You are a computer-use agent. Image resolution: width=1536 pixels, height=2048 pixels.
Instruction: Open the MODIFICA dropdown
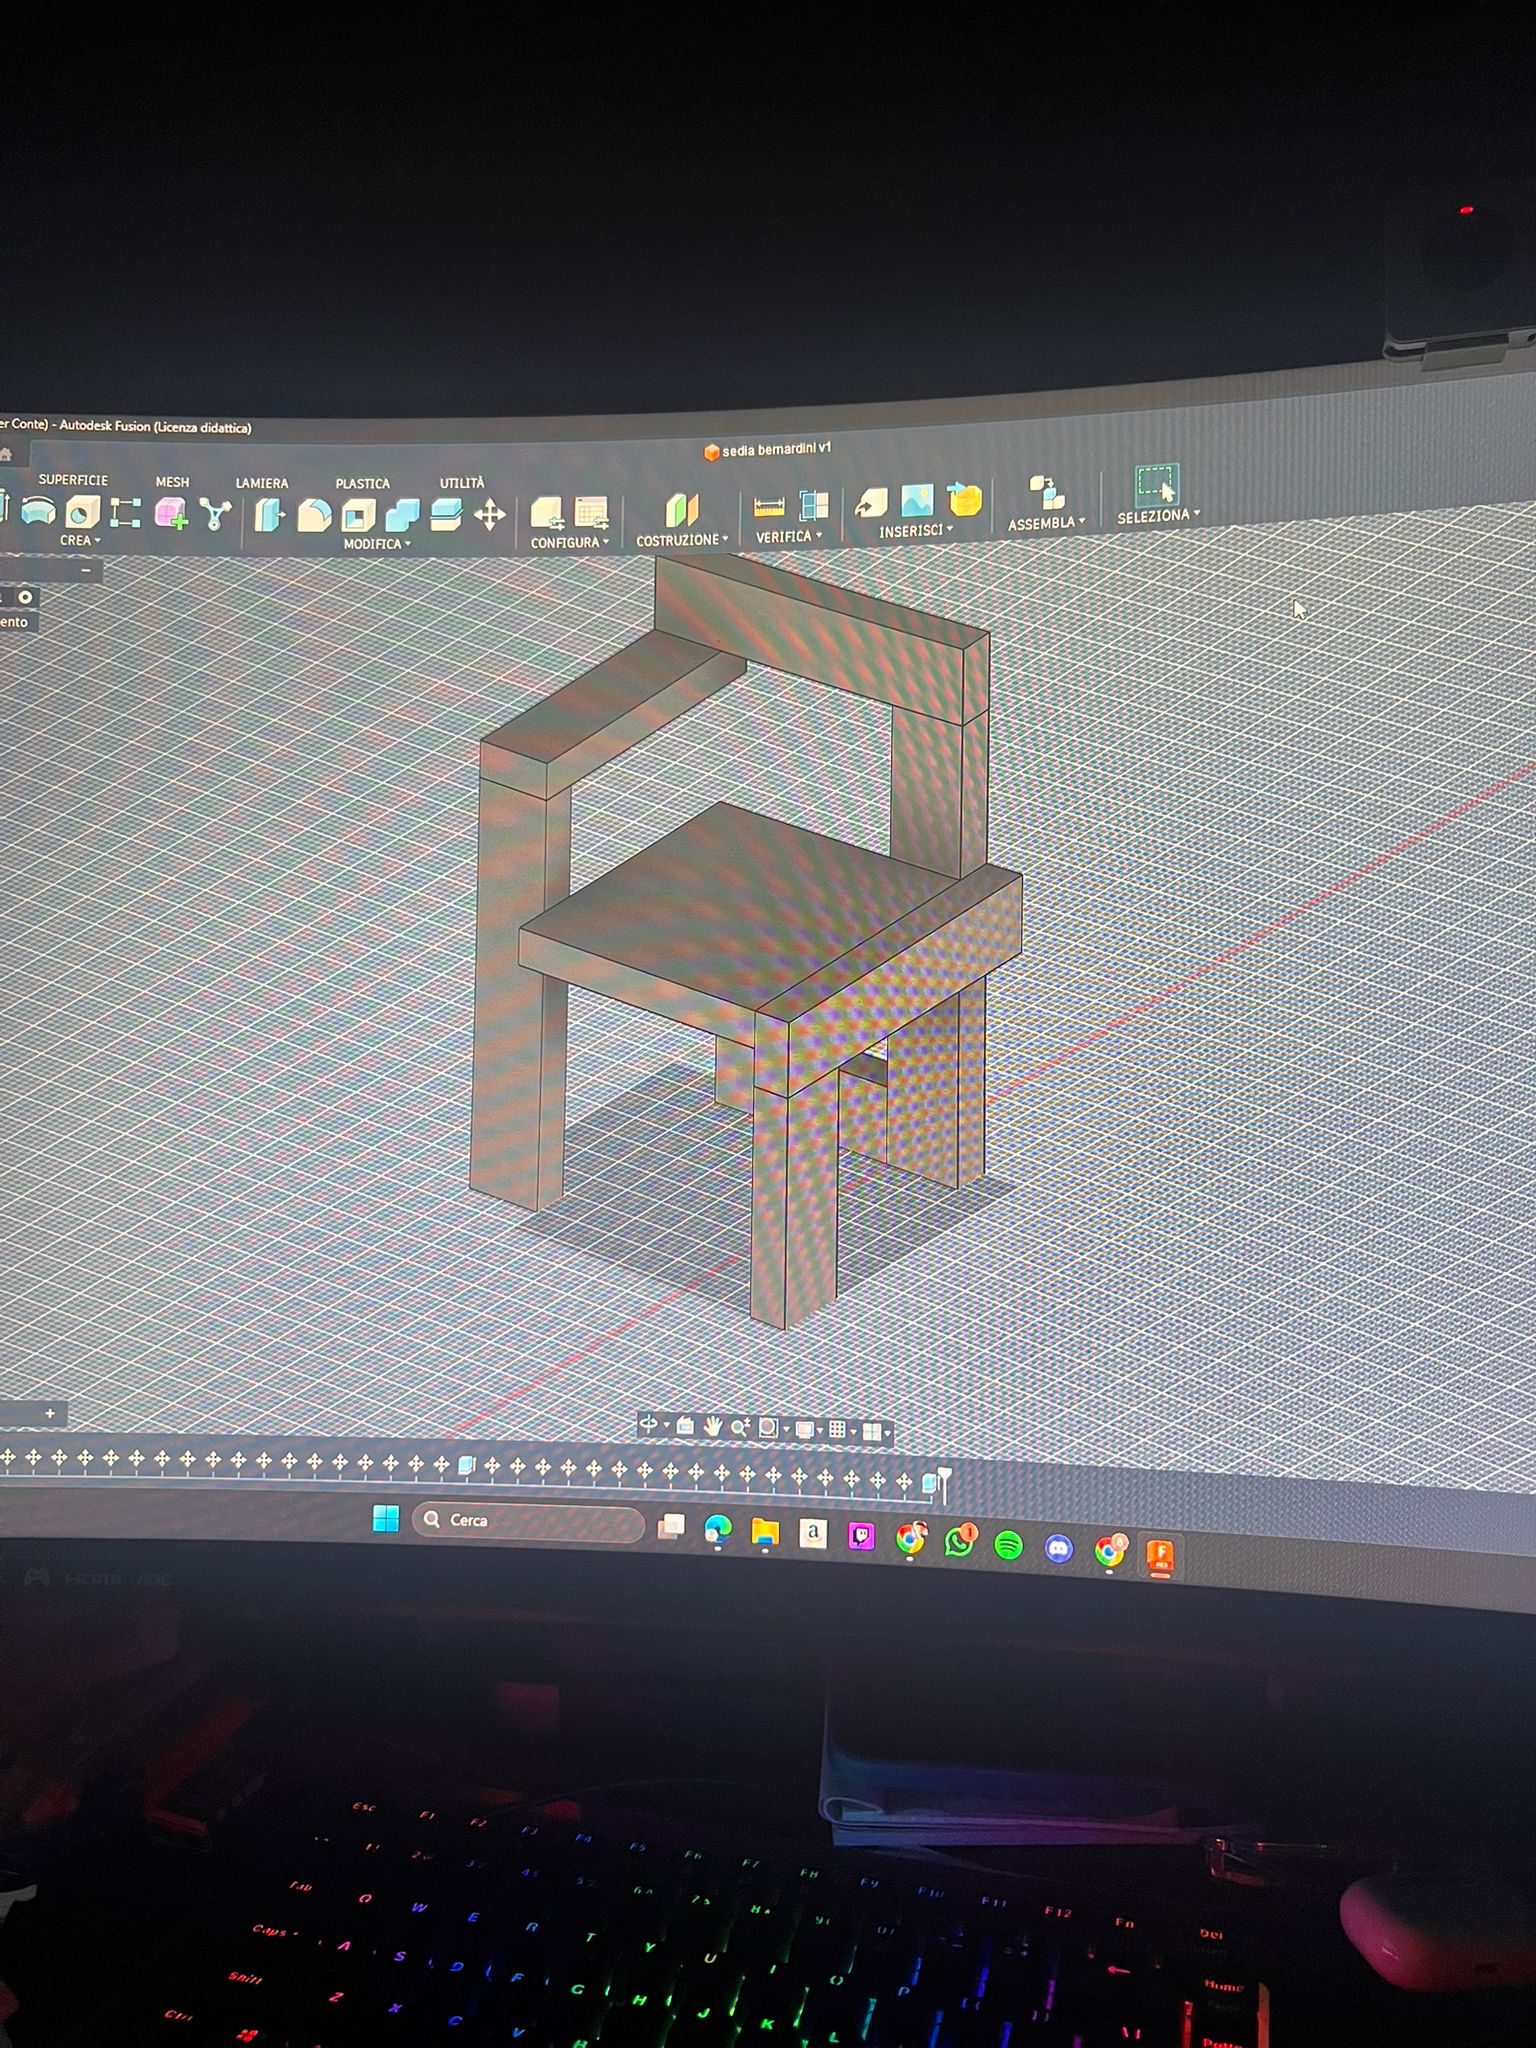pyautogui.click(x=376, y=544)
